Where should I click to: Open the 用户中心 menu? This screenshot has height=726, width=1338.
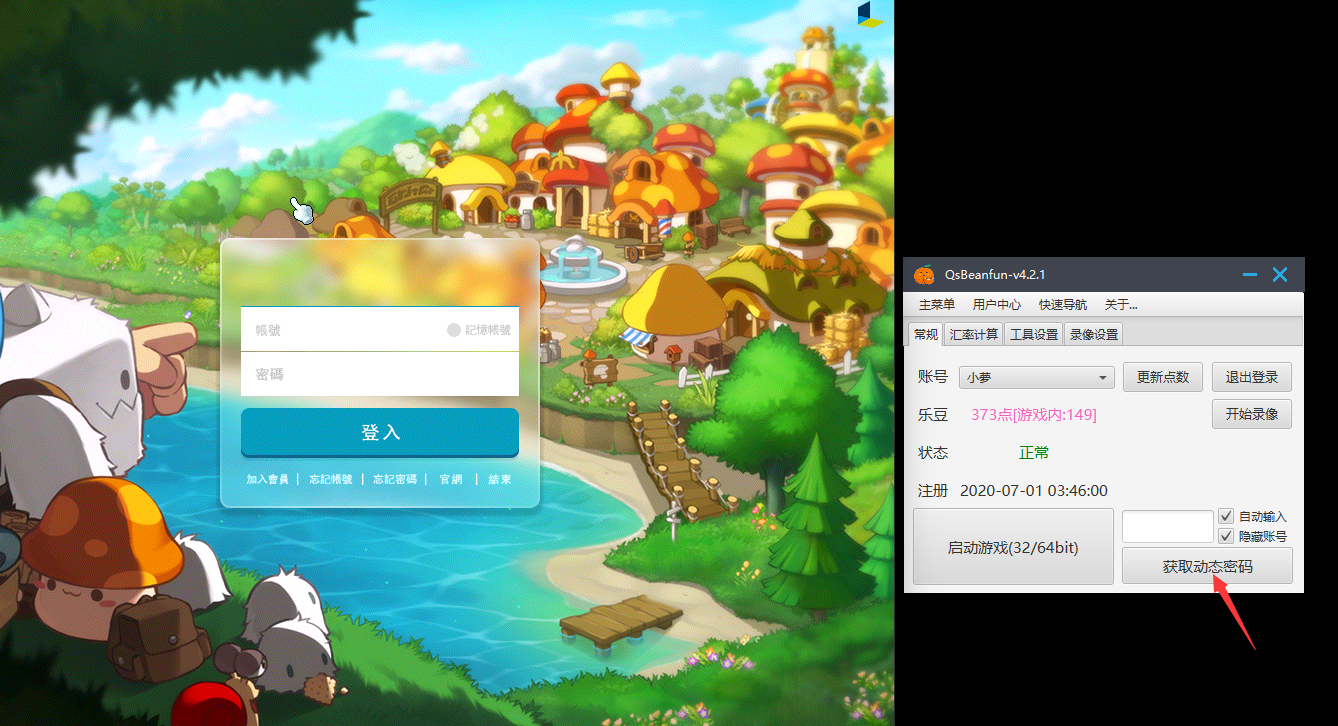click(996, 305)
